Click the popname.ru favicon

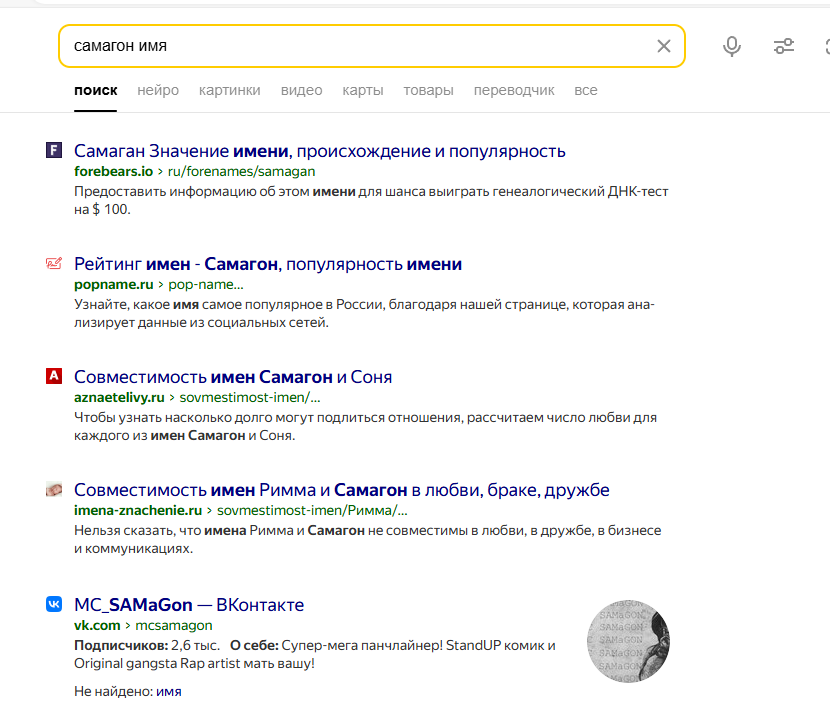click(x=54, y=263)
